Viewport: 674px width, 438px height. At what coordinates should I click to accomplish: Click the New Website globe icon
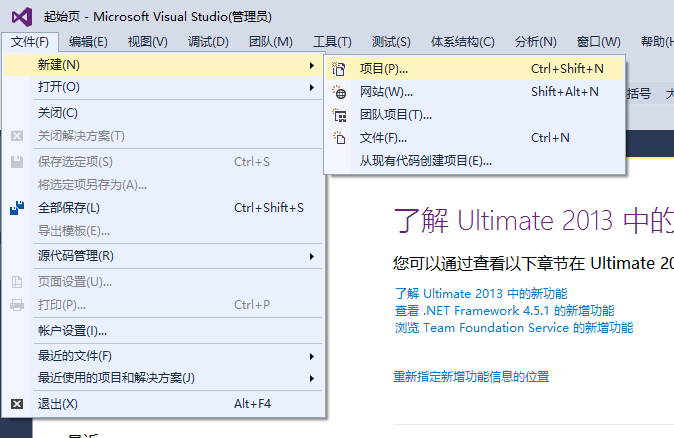(x=339, y=92)
